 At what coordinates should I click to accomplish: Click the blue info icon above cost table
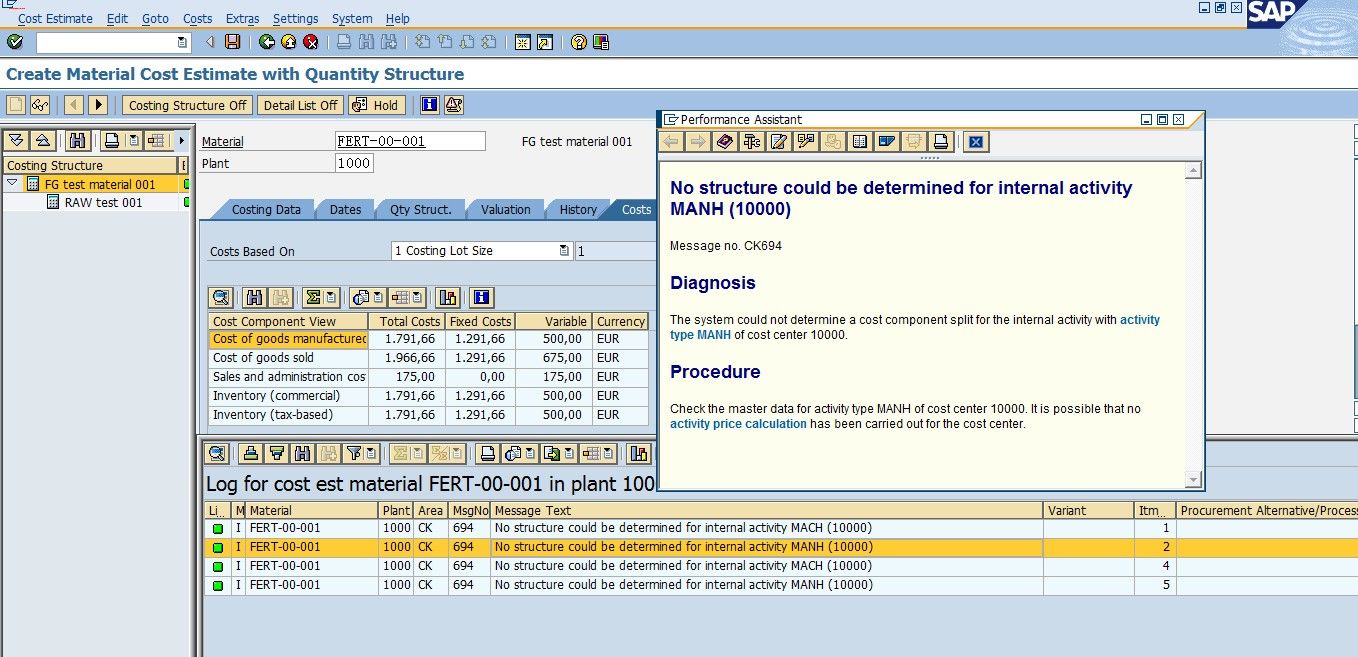click(482, 297)
